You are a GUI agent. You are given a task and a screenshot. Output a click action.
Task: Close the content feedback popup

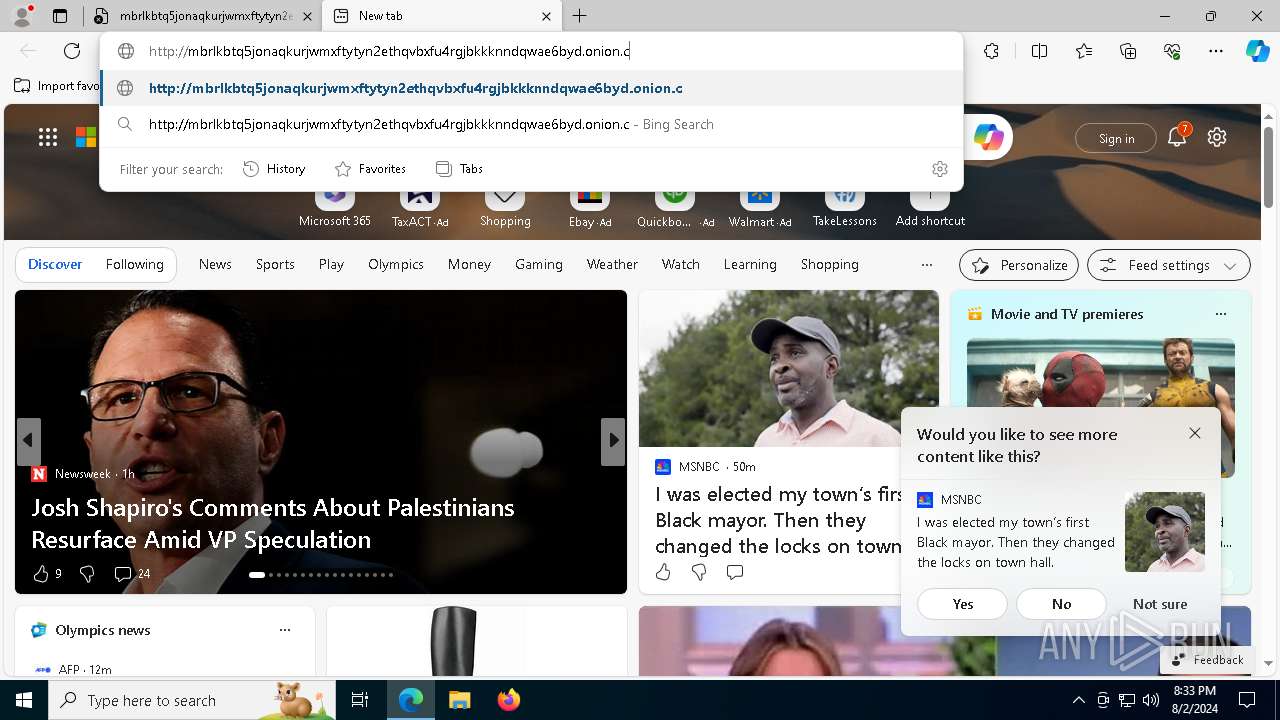pos(1195,433)
